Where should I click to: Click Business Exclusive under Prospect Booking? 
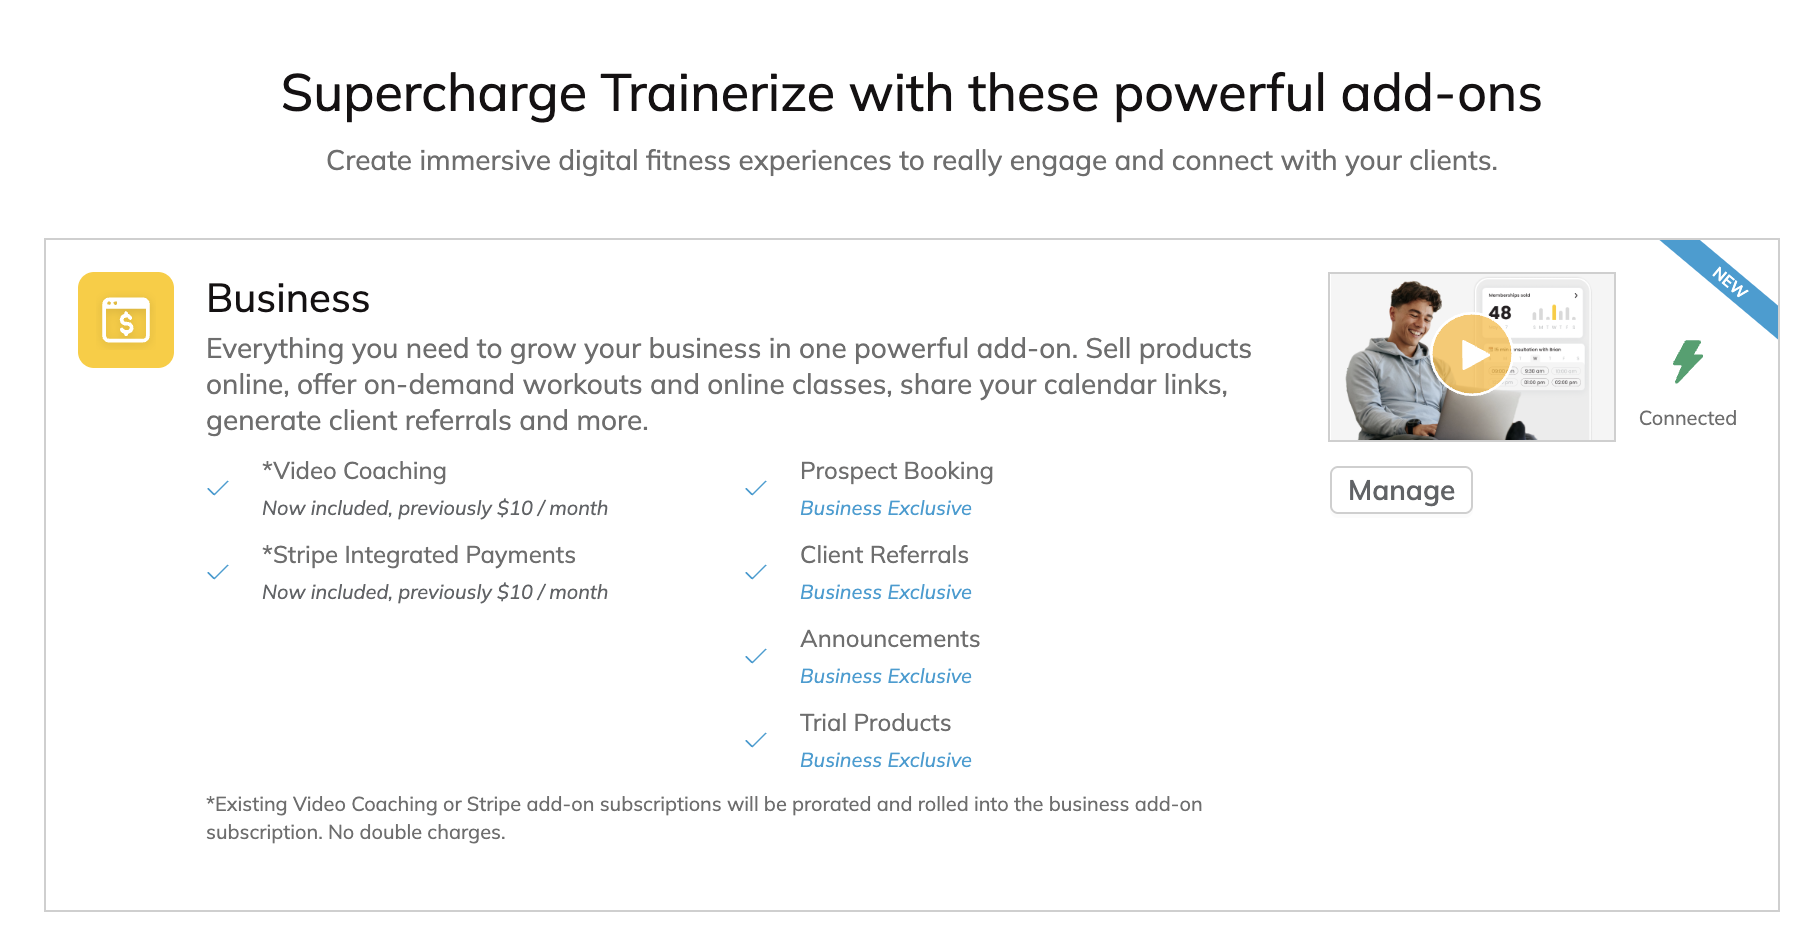coord(885,508)
